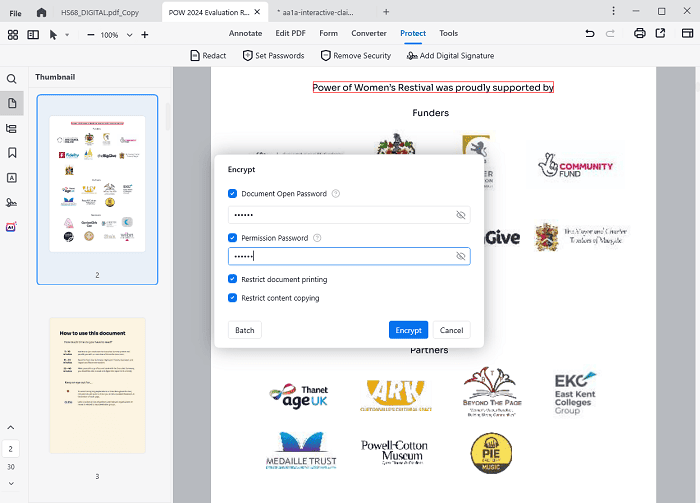
Task: Go to the Home tab icon
Action: point(41,12)
